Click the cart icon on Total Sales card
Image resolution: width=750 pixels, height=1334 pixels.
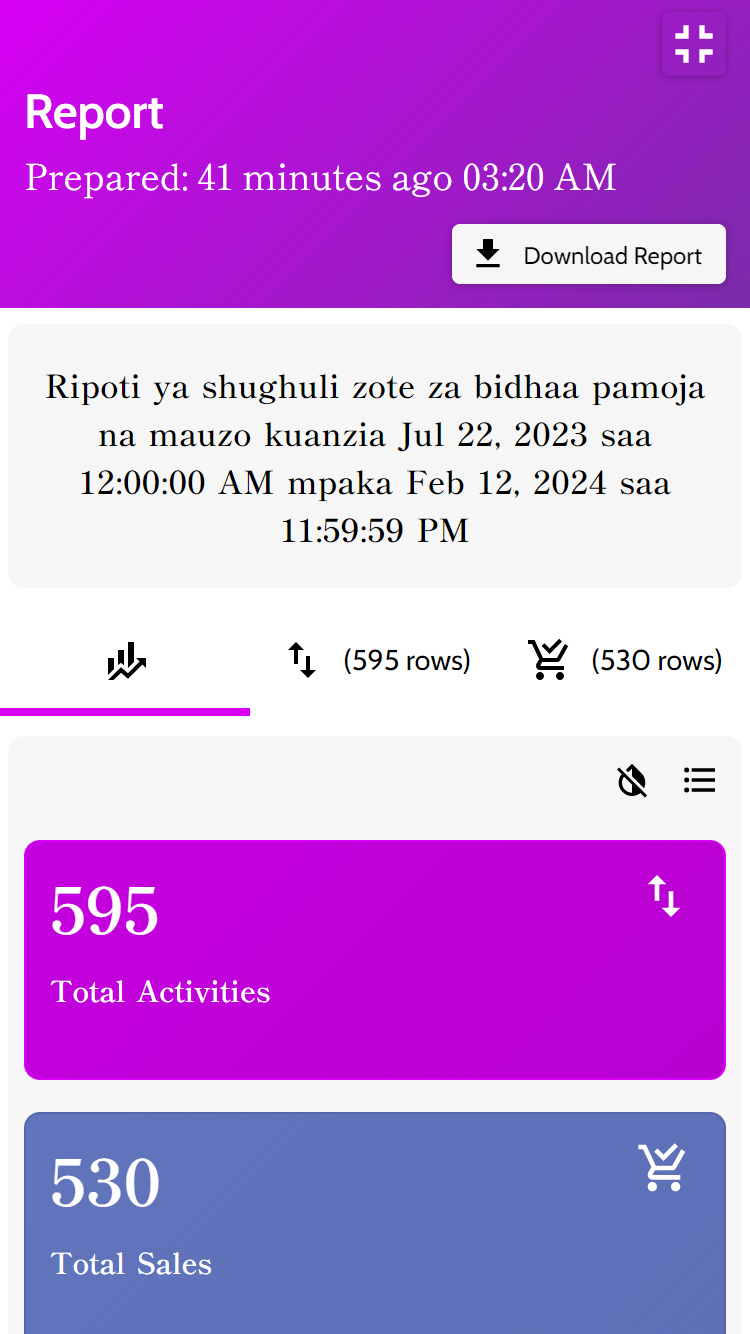pos(662,1168)
